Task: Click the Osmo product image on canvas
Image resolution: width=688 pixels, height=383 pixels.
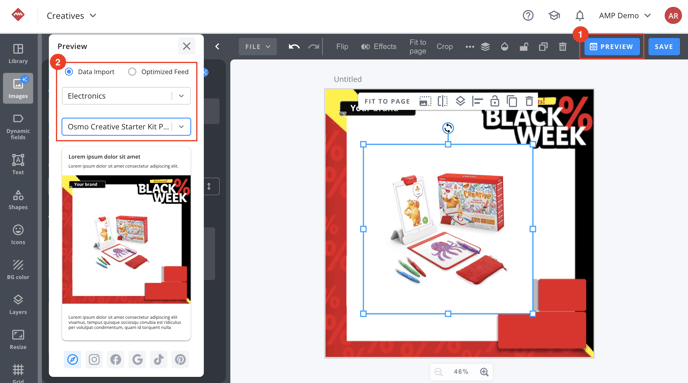Action: point(448,229)
